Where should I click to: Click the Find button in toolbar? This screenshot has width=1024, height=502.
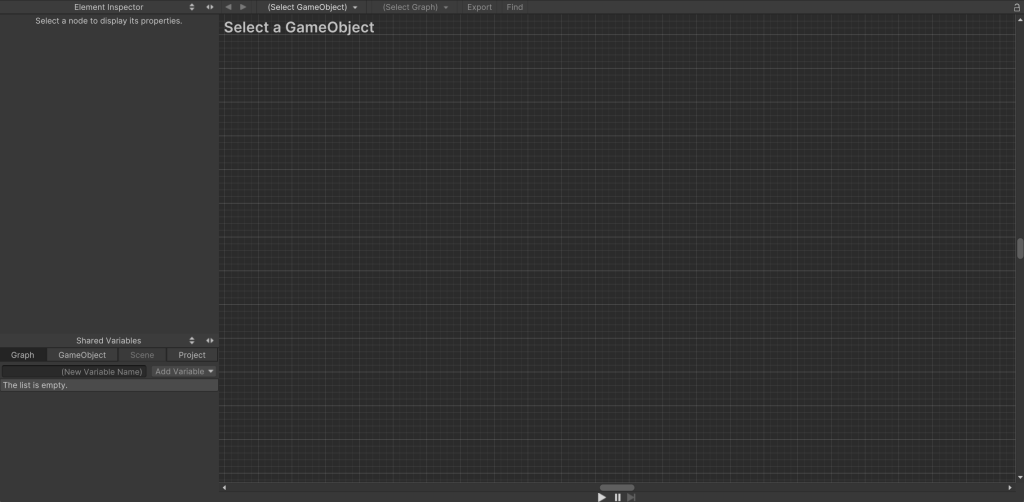[x=514, y=7]
